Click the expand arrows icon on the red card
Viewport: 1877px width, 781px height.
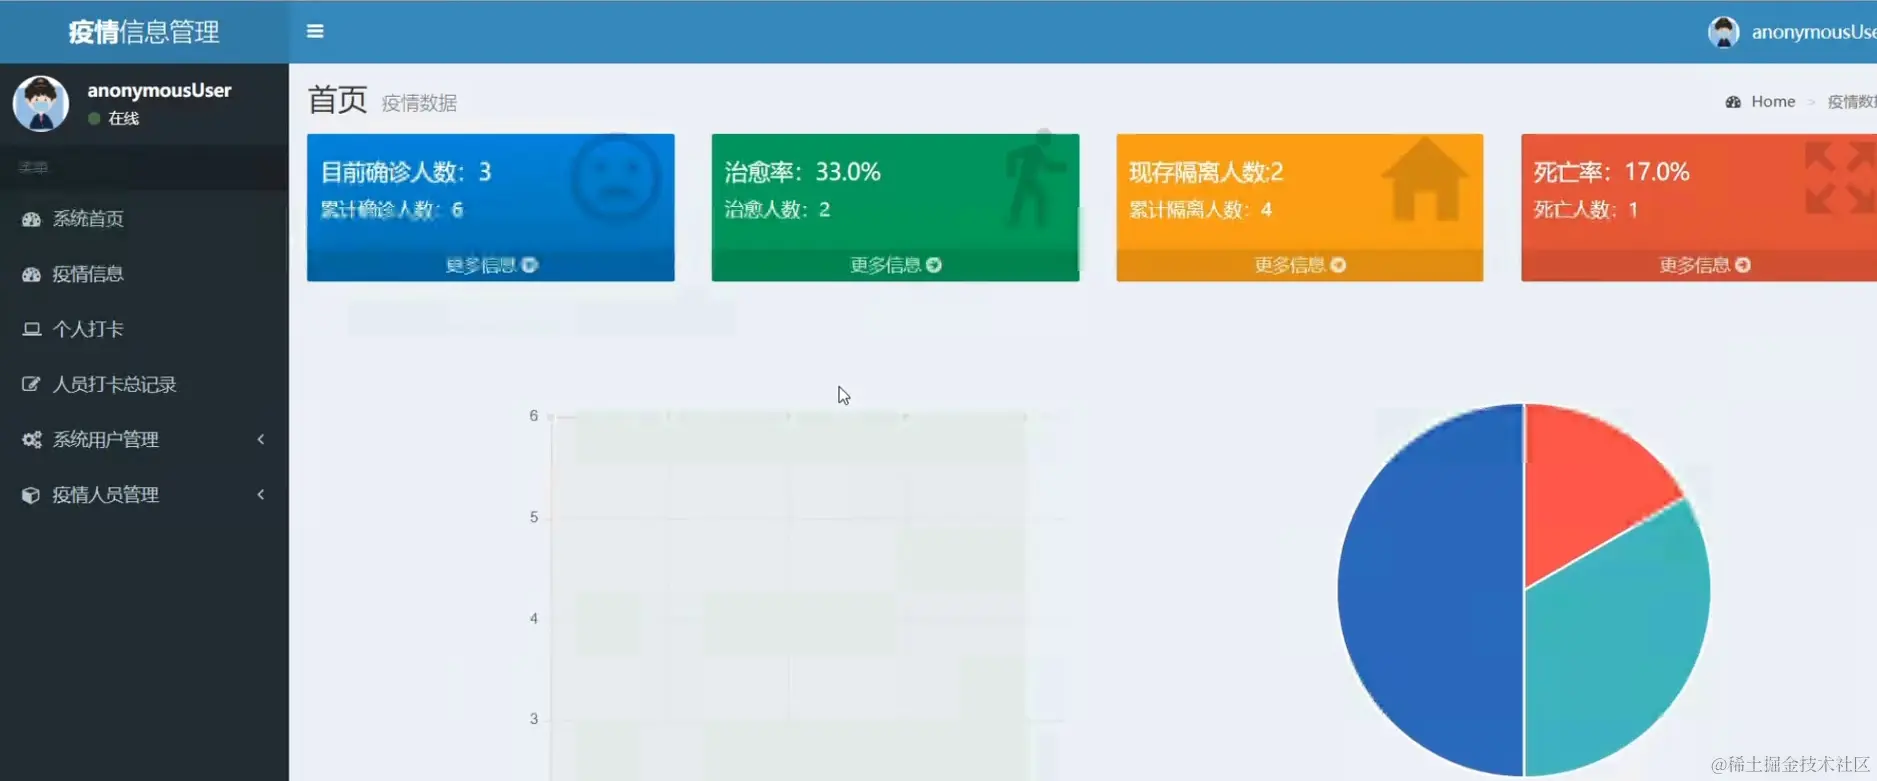(1841, 178)
